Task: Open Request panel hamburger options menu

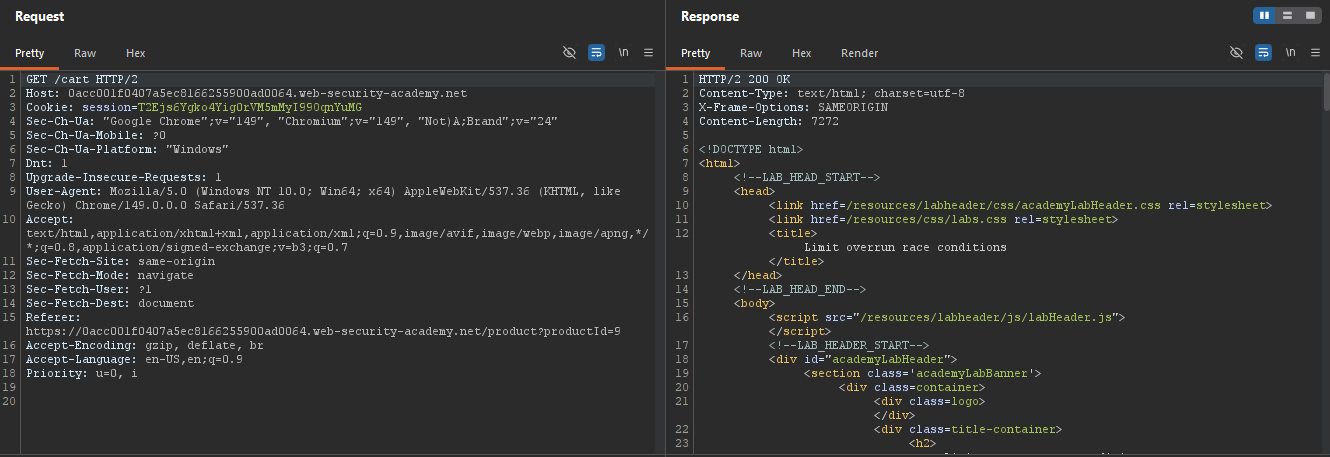Action: click(x=648, y=53)
